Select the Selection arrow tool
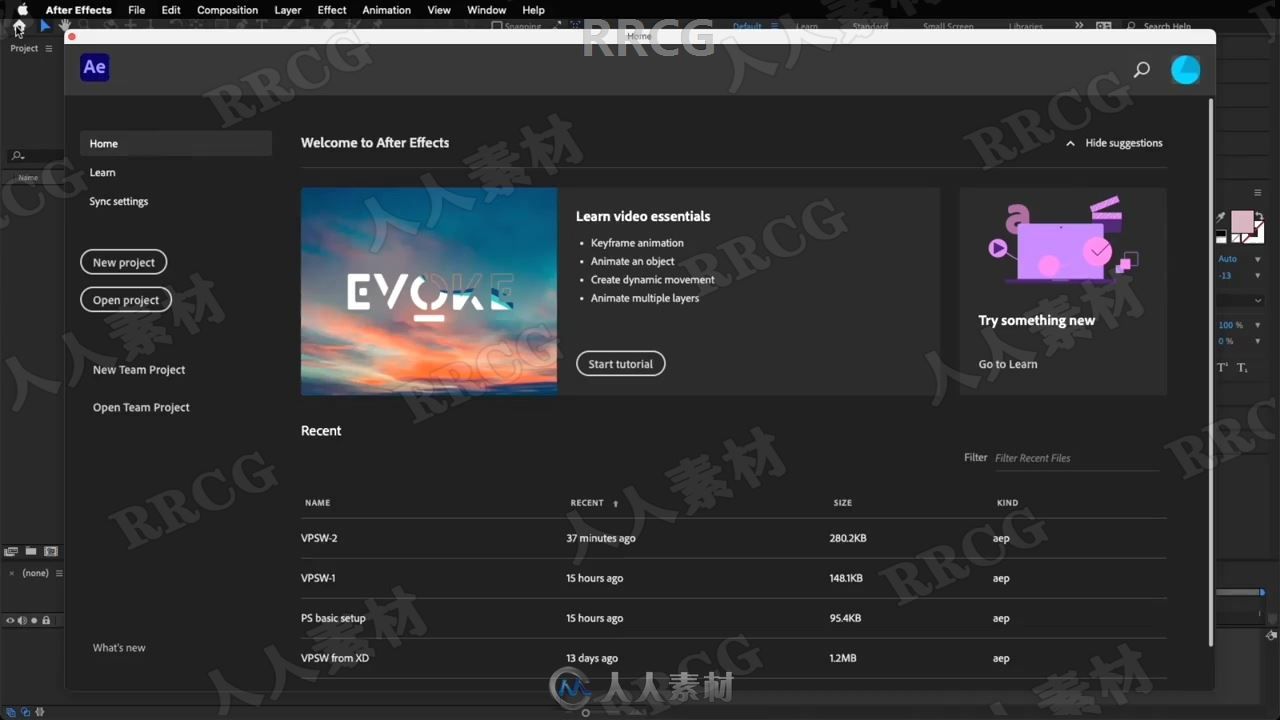Viewport: 1280px width, 720px height. 45,26
